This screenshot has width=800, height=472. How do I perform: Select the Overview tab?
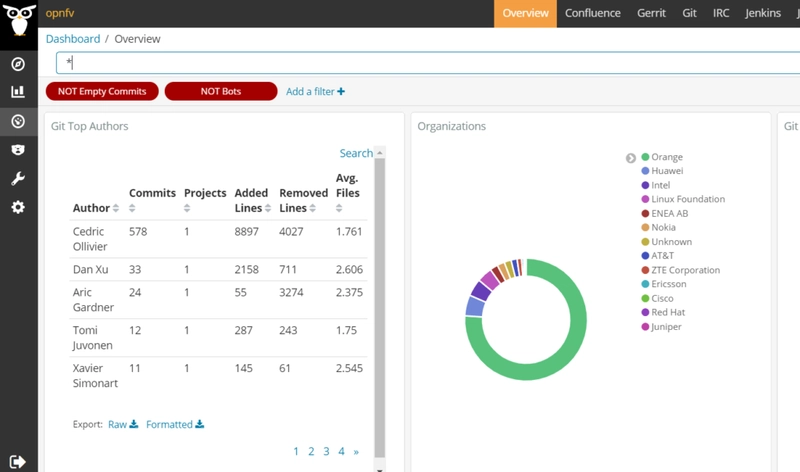(x=525, y=13)
